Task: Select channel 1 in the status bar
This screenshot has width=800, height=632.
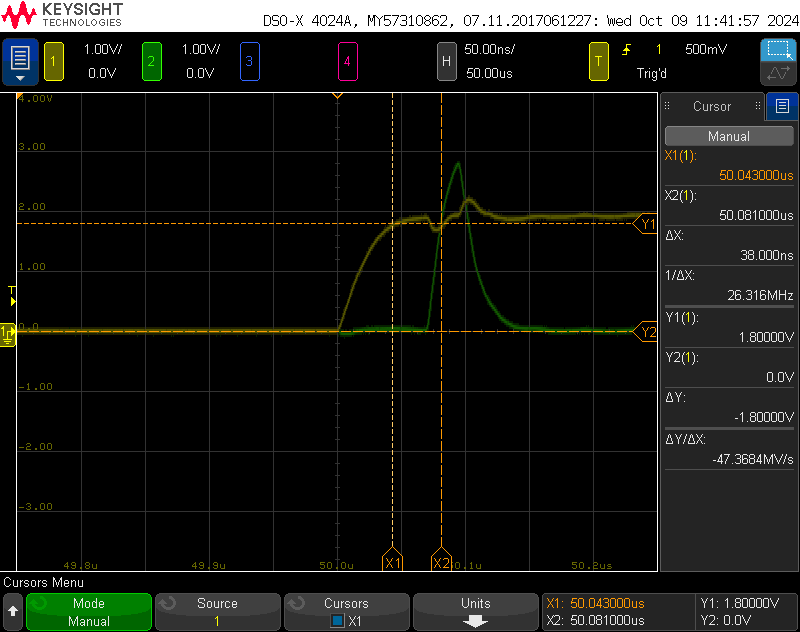Action: pyautogui.click(x=53, y=61)
